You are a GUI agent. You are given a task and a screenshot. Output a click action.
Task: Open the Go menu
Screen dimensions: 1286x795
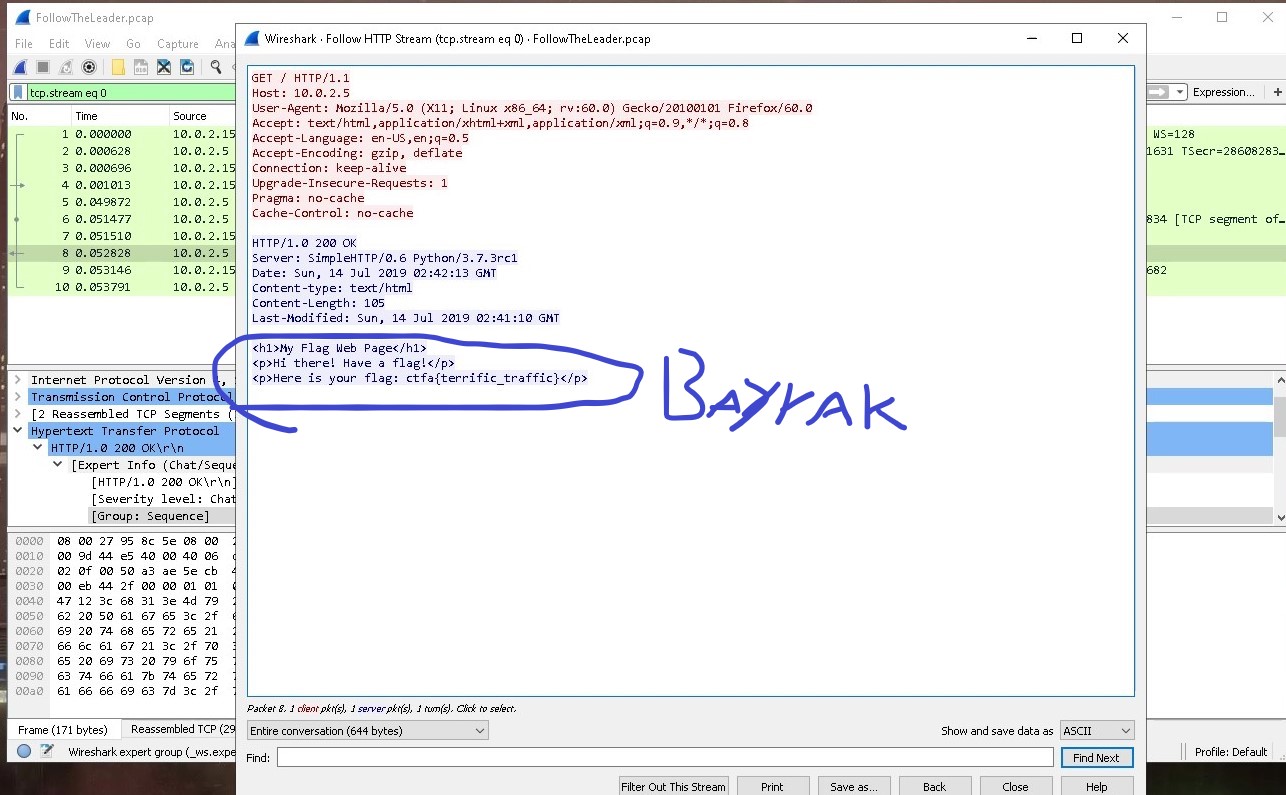coord(133,44)
